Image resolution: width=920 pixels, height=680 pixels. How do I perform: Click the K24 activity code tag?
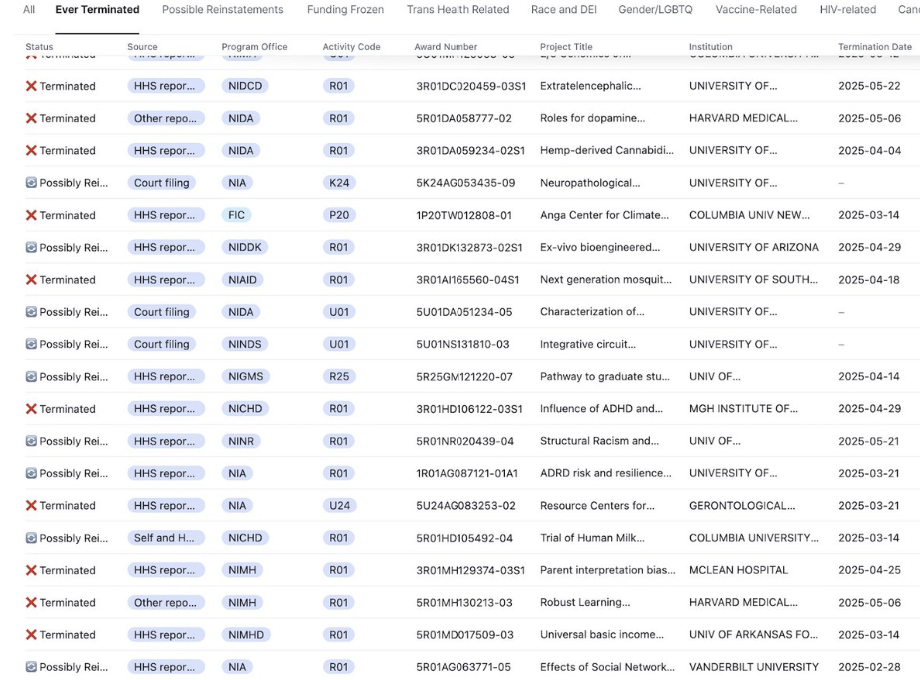[339, 183]
